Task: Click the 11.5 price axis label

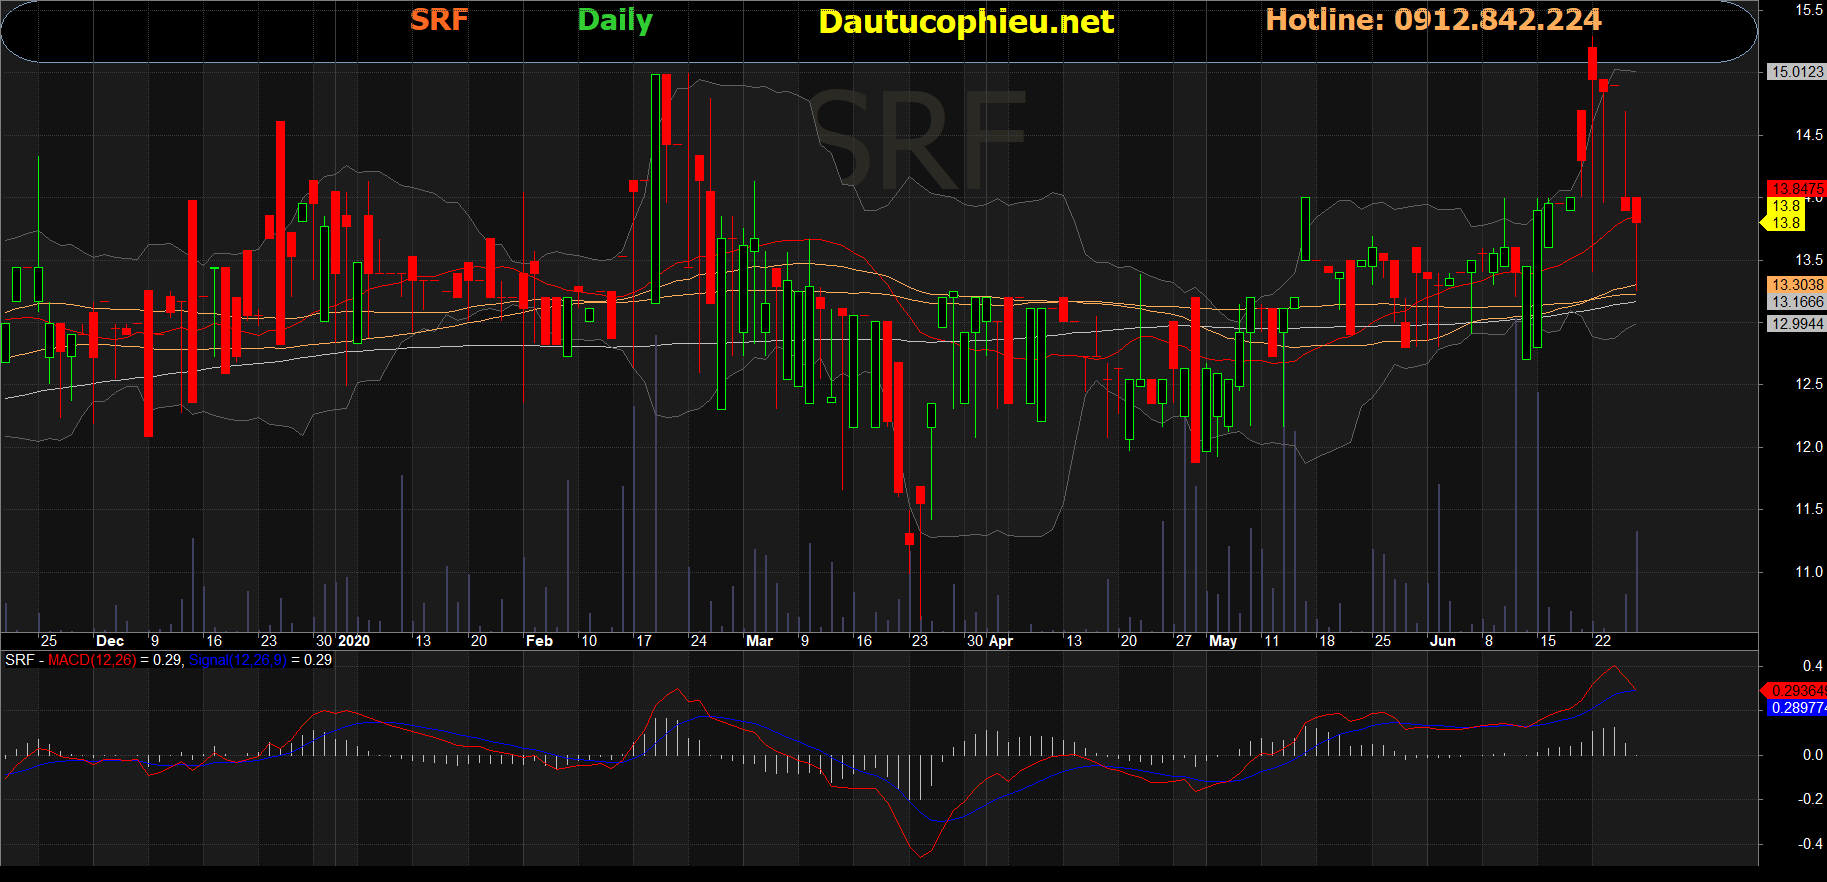Action: point(1809,509)
